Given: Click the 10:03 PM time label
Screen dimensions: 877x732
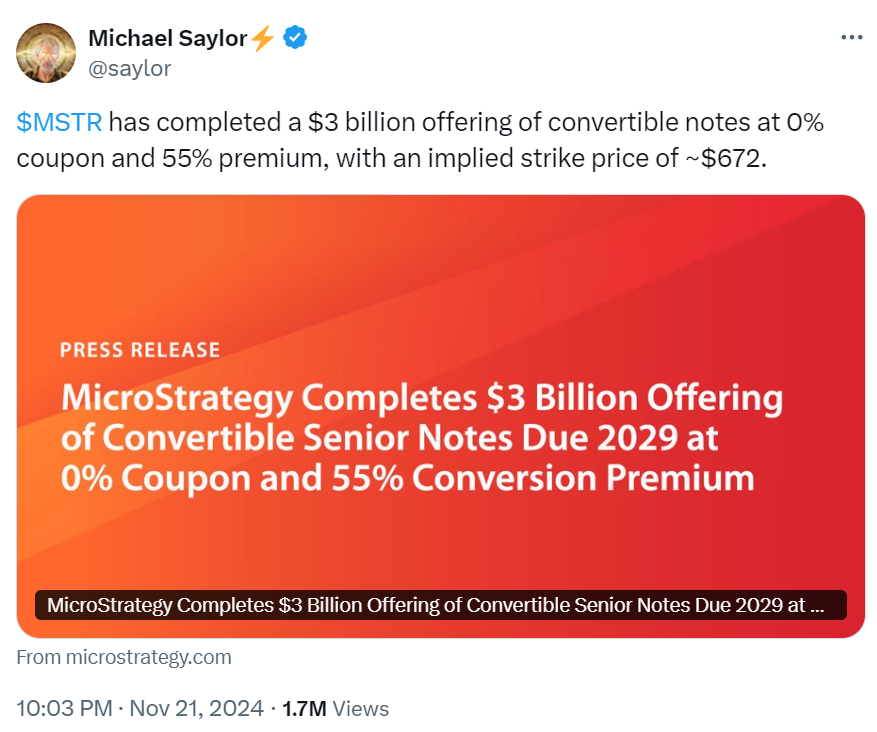Looking at the screenshot, I should (x=64, y=708).
